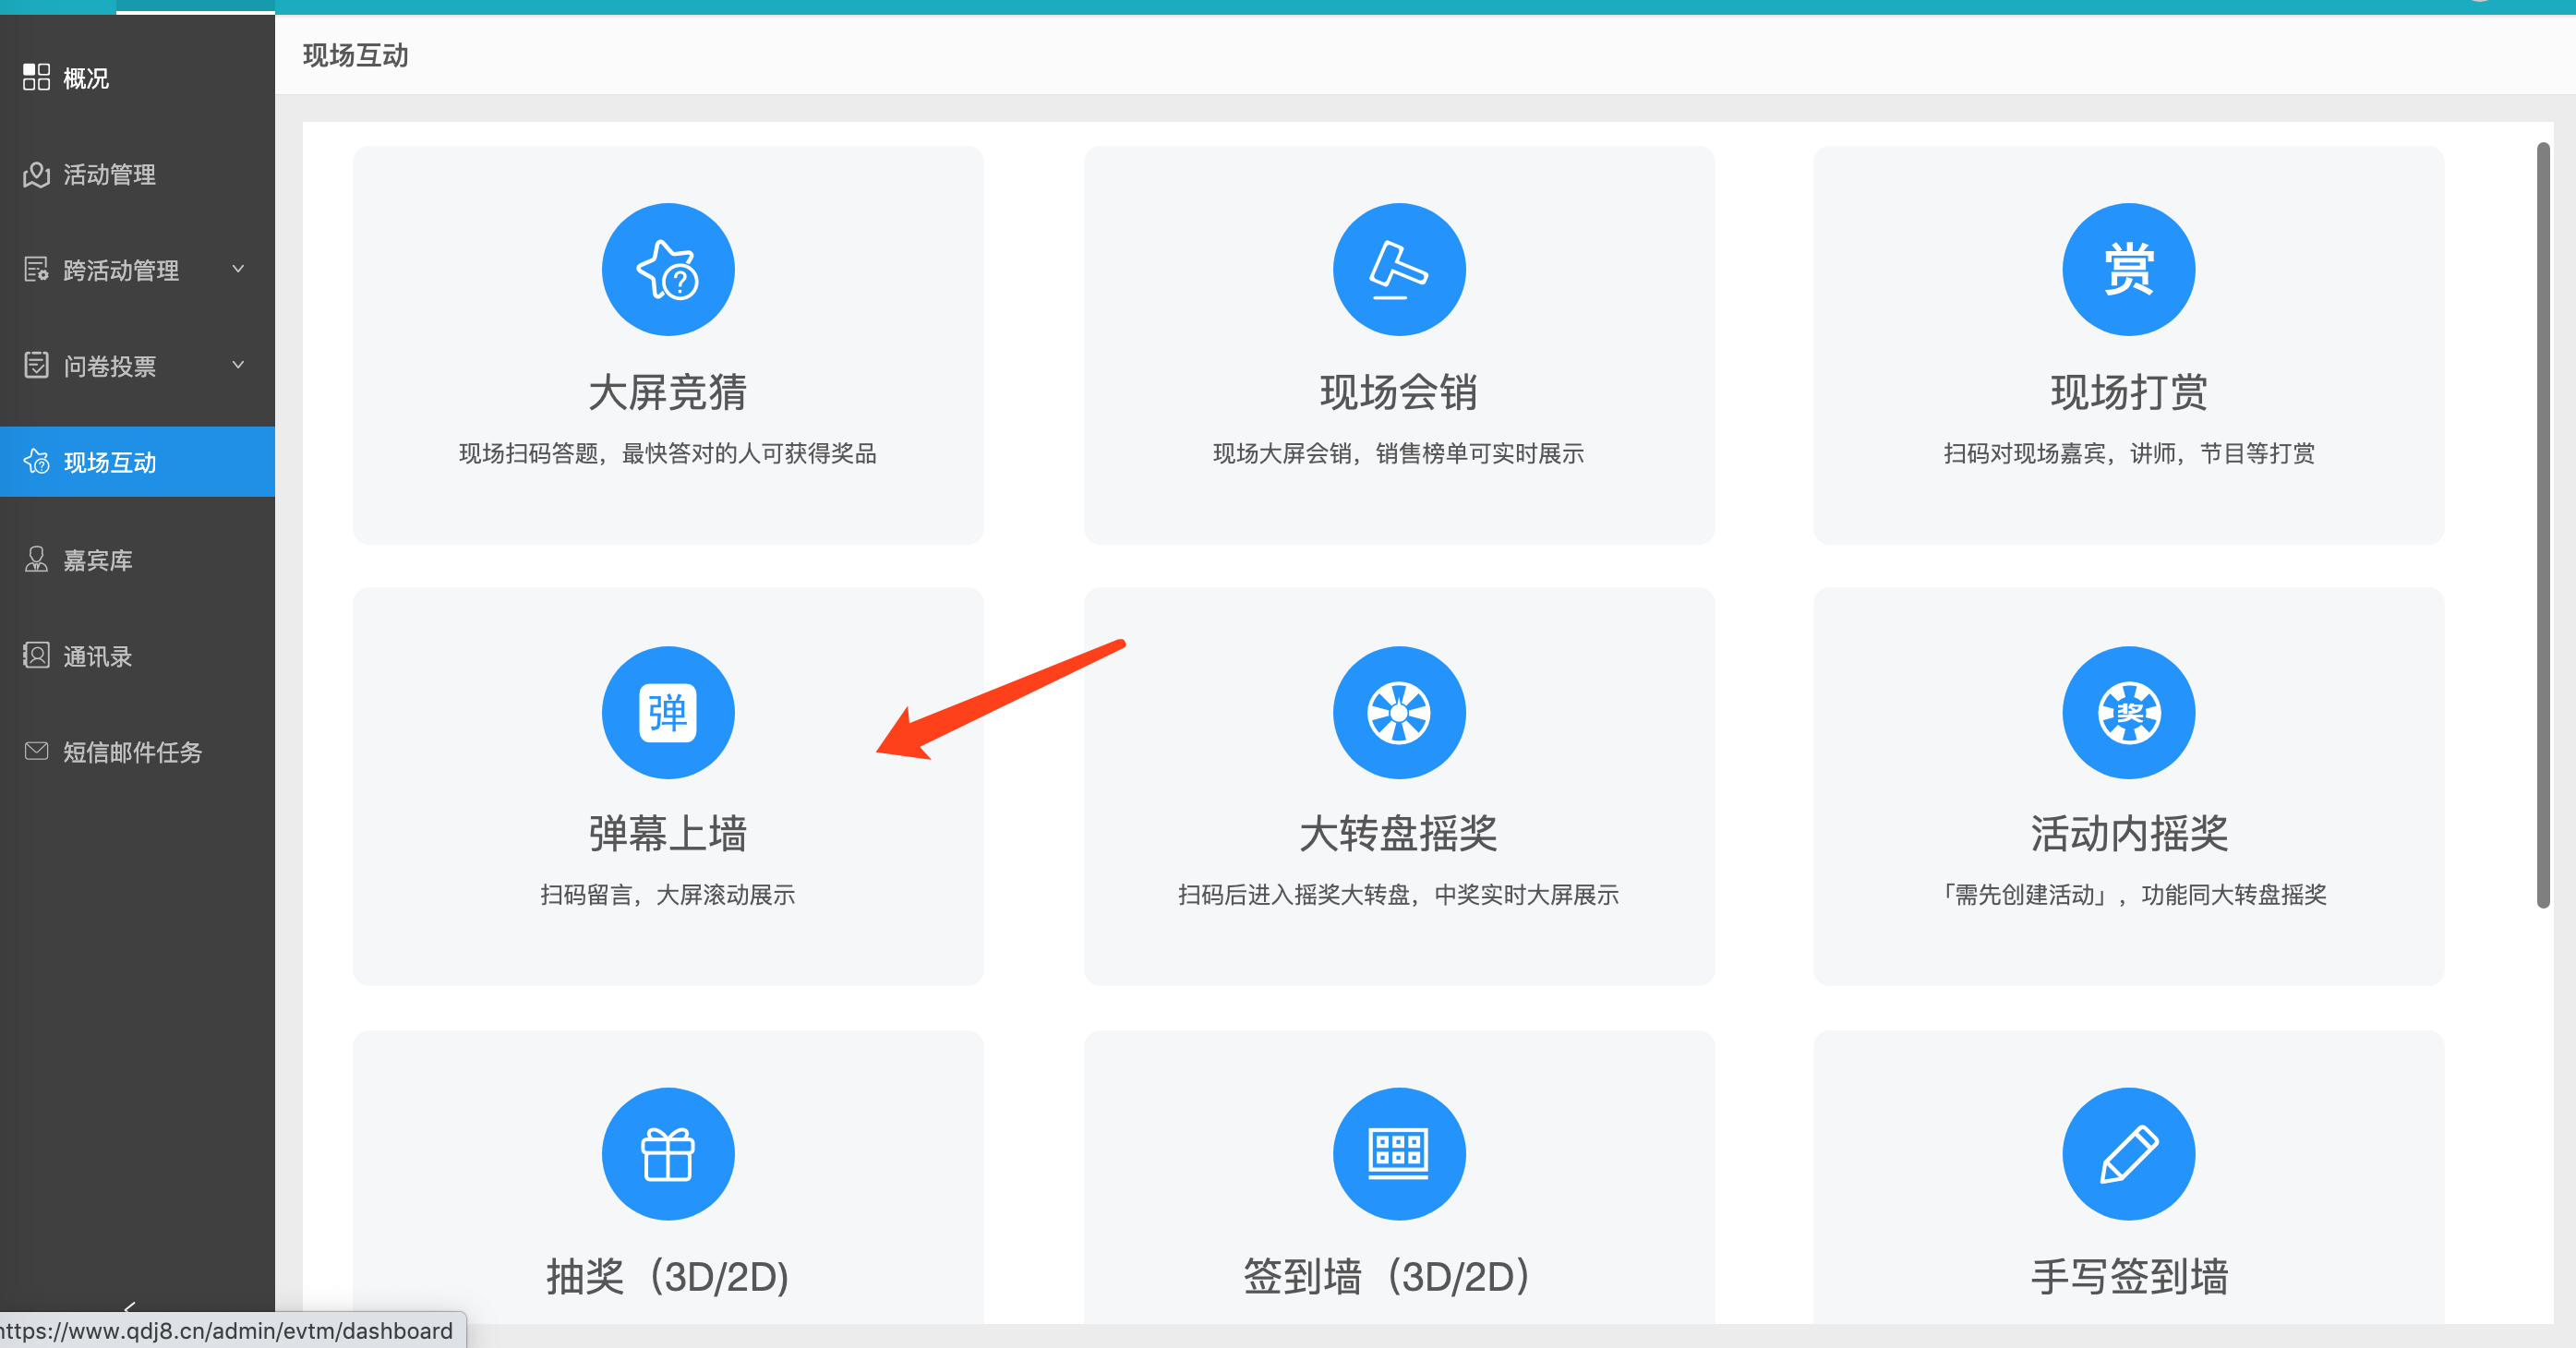Collapse the sidebar with bottom arrow
Image resolution: width=2576 pixels, height=1348 pixels.
(x=130, y=1306)
